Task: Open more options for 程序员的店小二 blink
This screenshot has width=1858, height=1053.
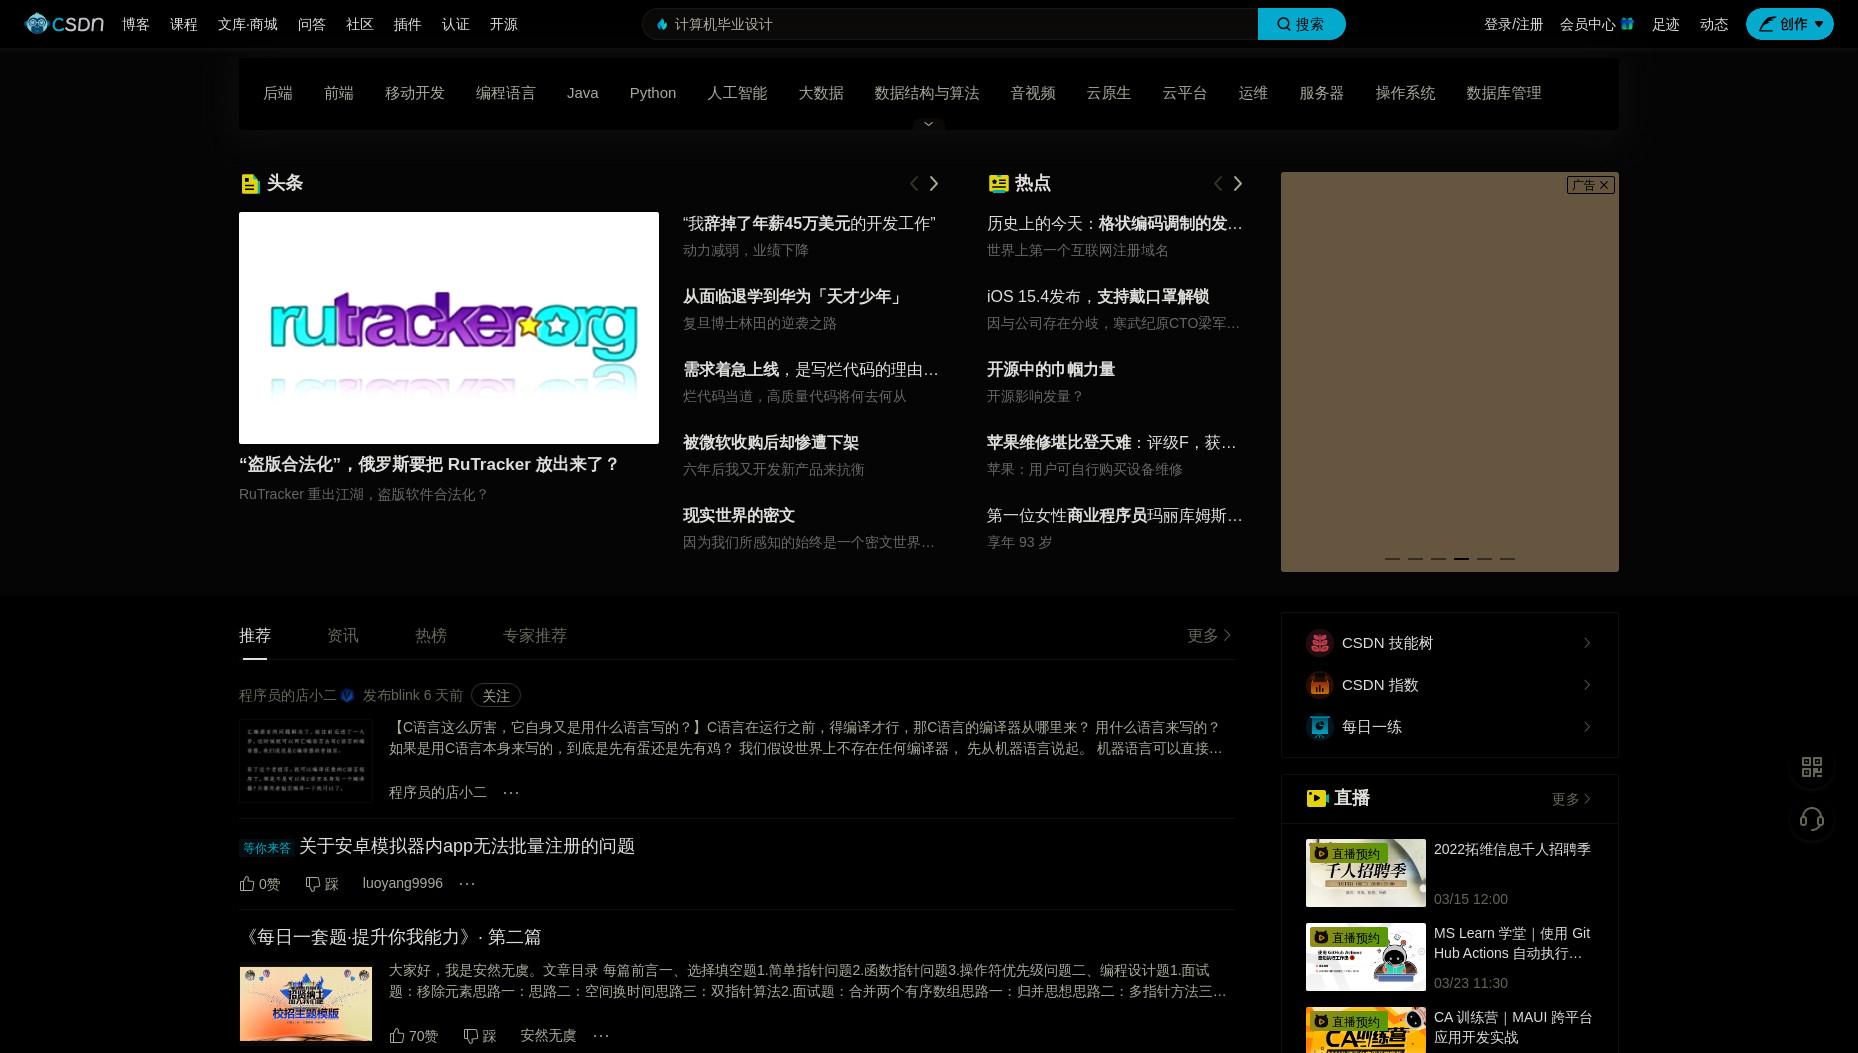Action: coord(511,792)
